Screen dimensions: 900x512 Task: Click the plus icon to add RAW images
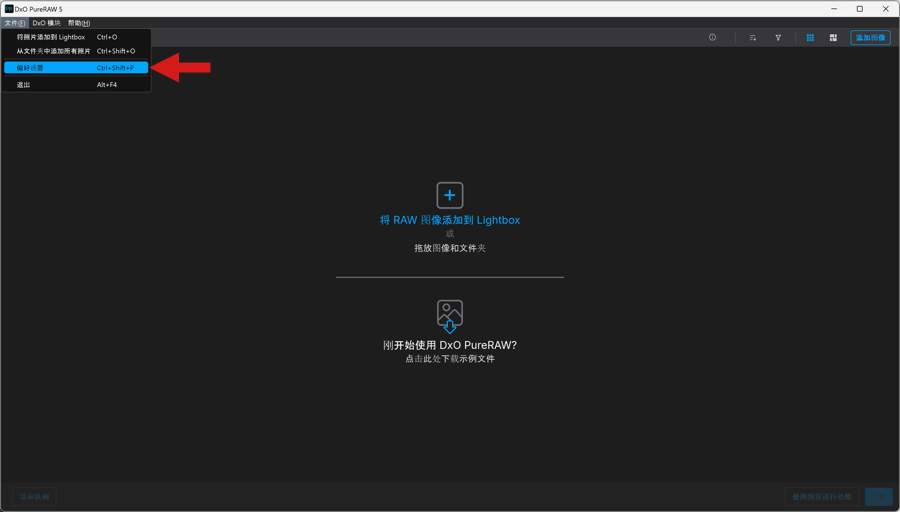[x=449, y=195]
